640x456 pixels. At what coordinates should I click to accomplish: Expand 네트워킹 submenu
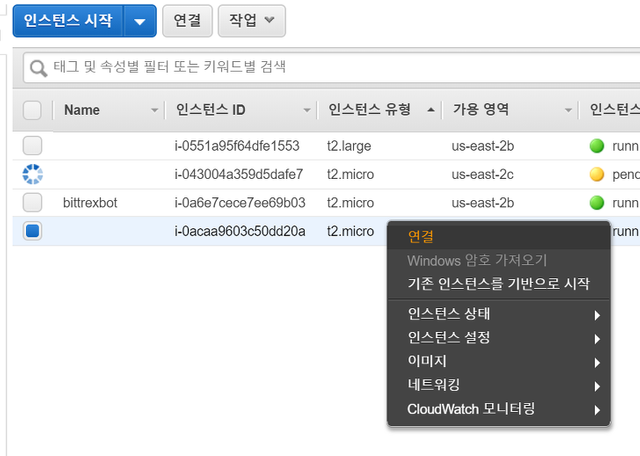click(499, 385)
